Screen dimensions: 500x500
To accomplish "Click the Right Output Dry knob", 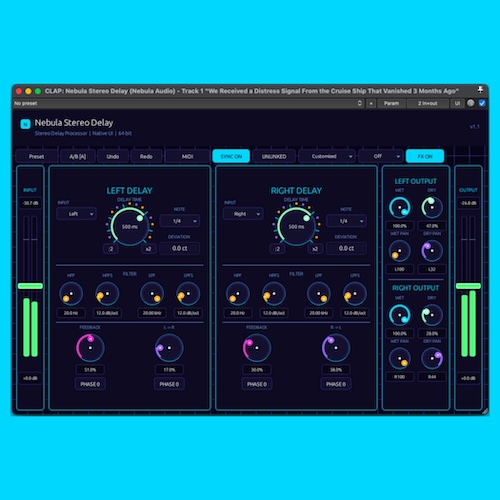I will pyautogui.click(x=432, y=315).
